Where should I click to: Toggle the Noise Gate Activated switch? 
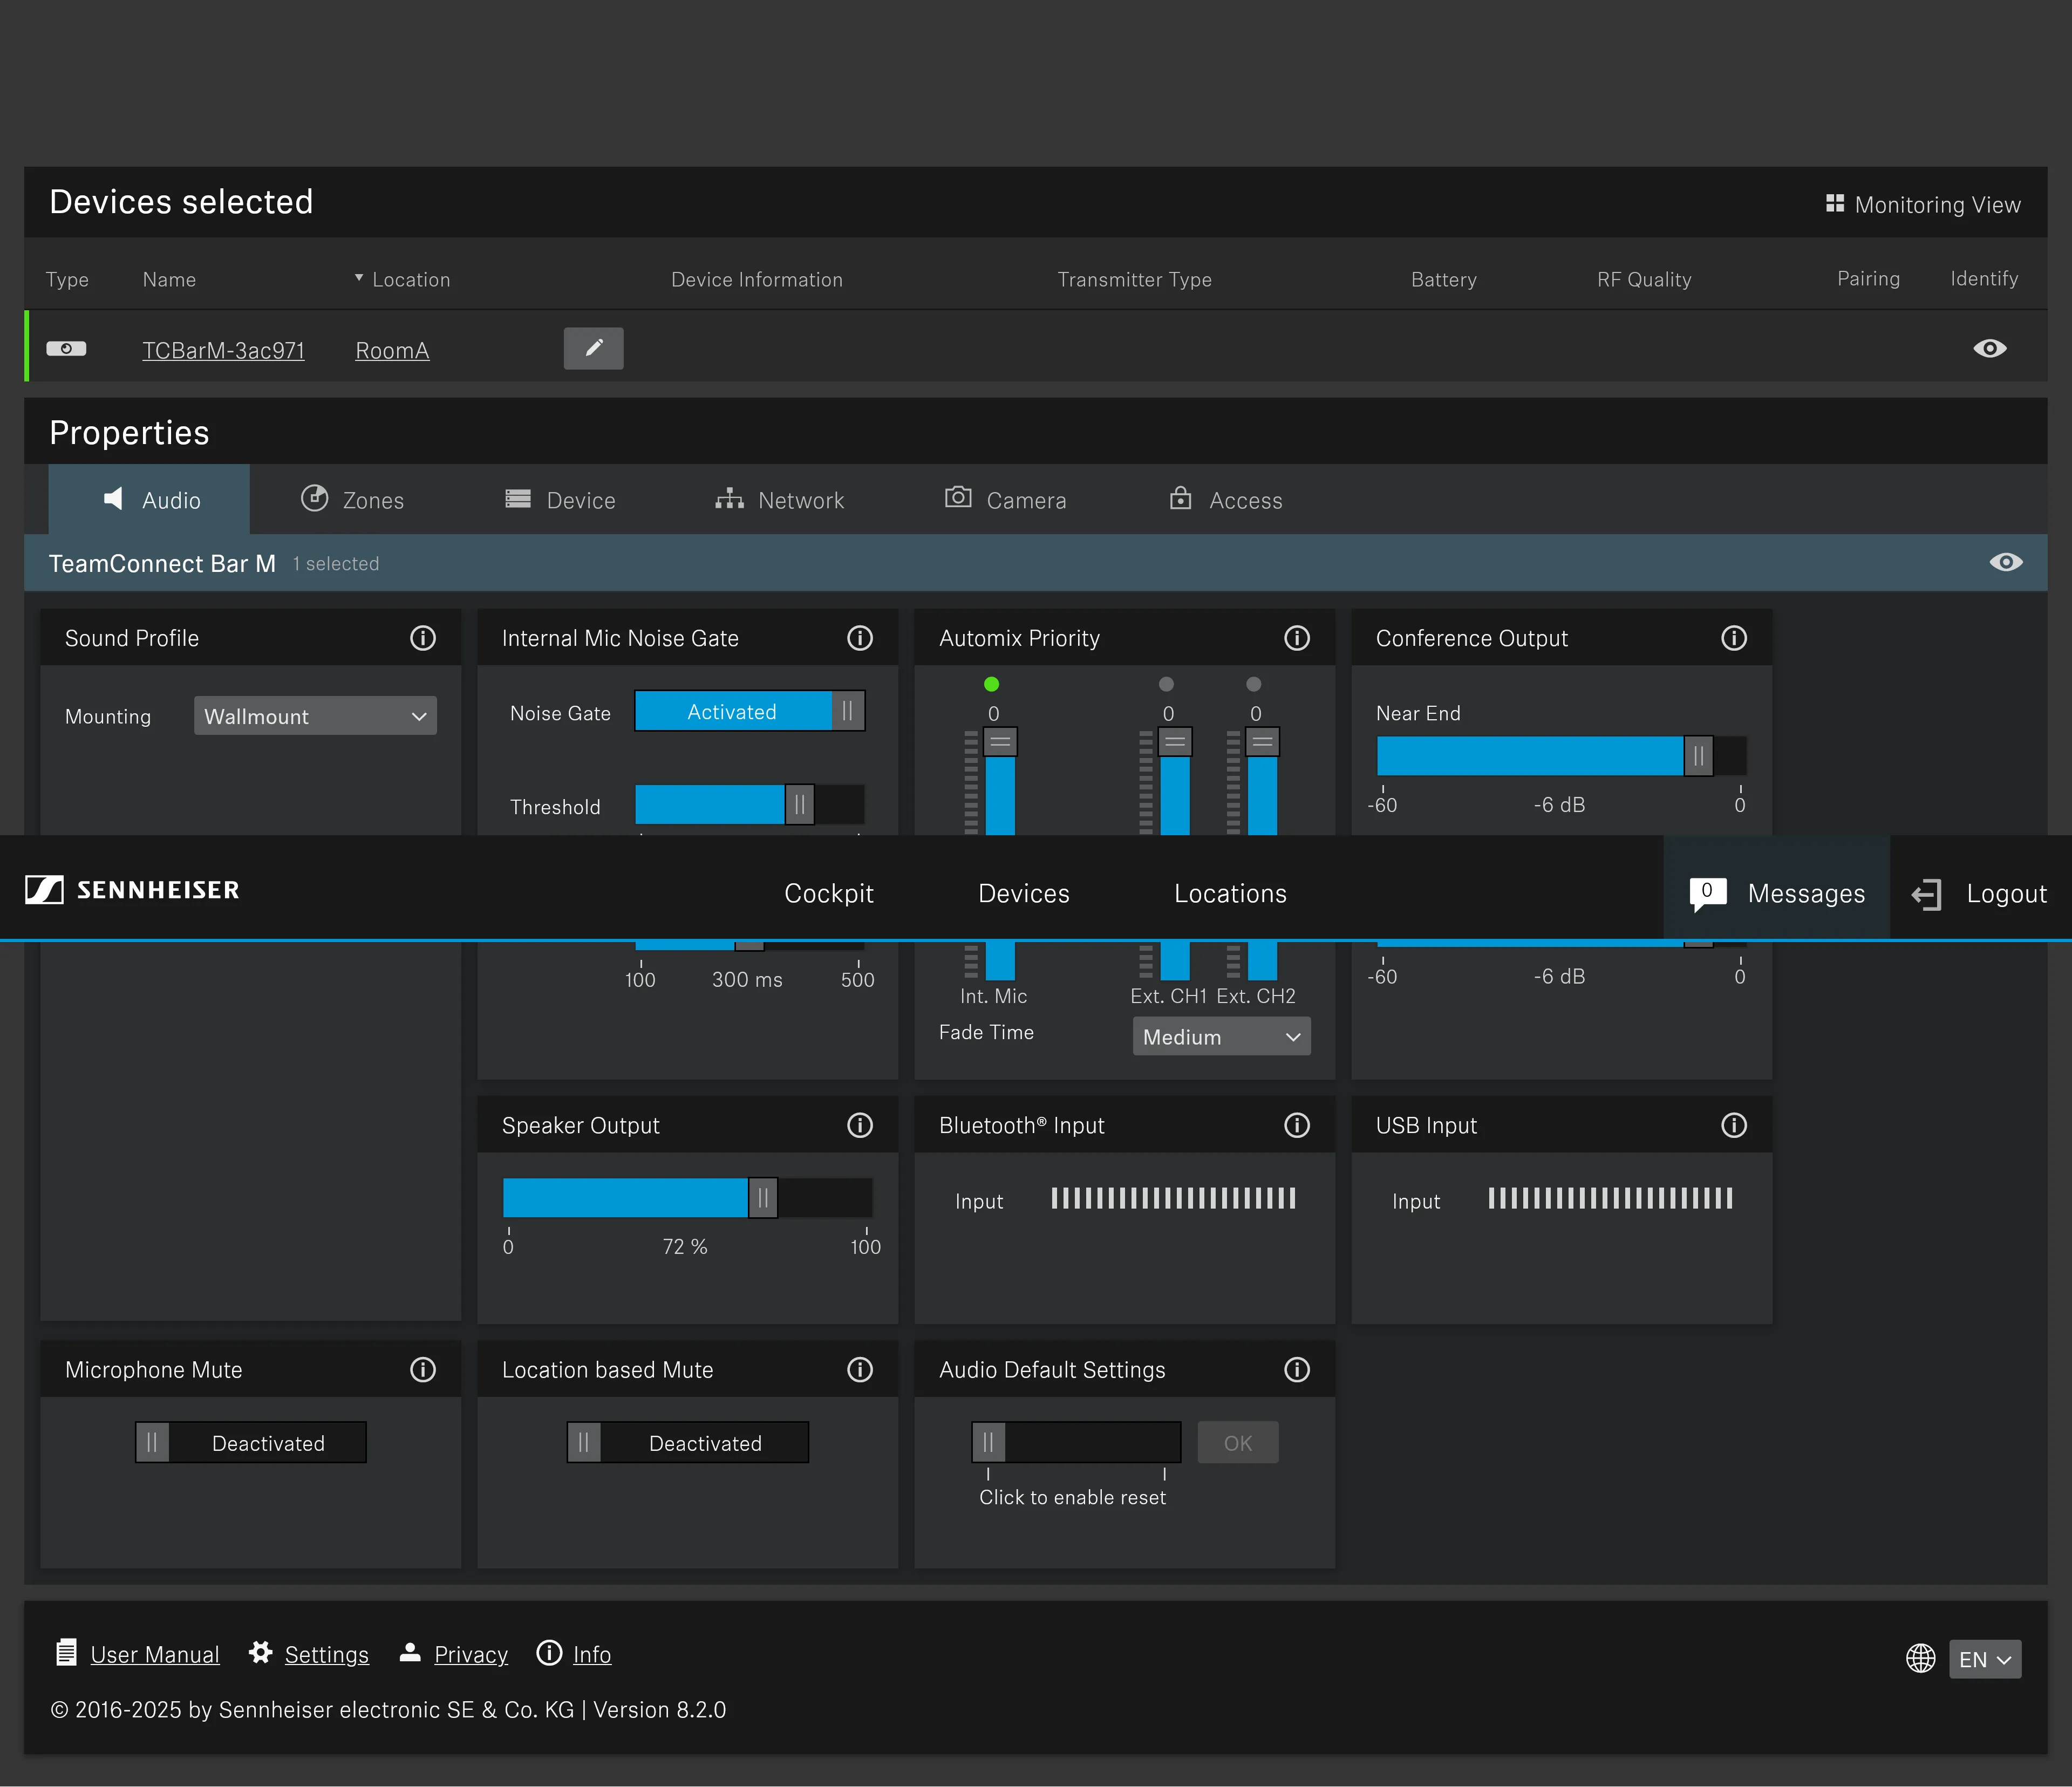(750, 711)
